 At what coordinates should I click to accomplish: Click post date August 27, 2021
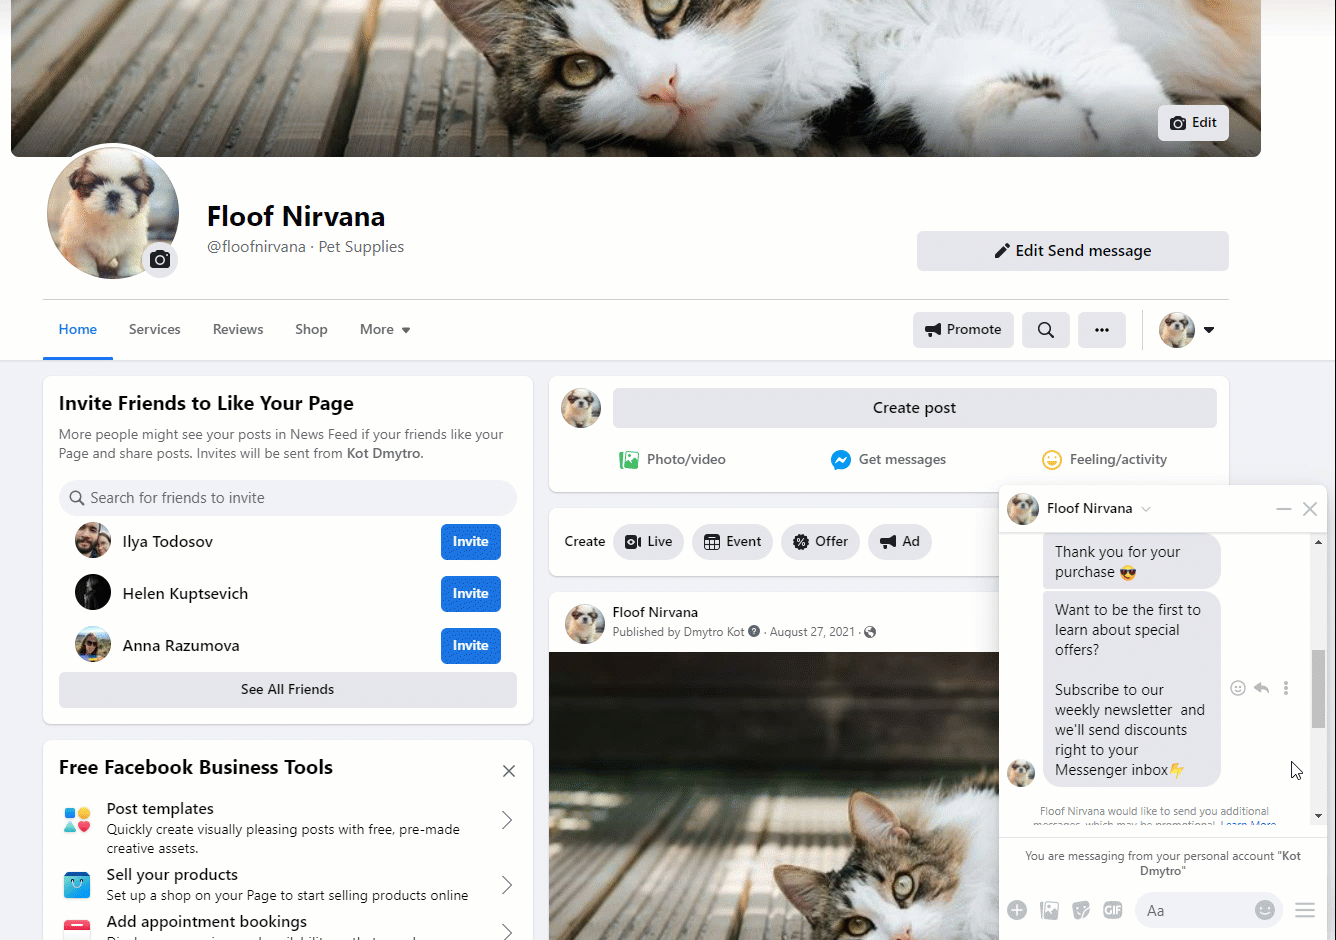[812, 632]
